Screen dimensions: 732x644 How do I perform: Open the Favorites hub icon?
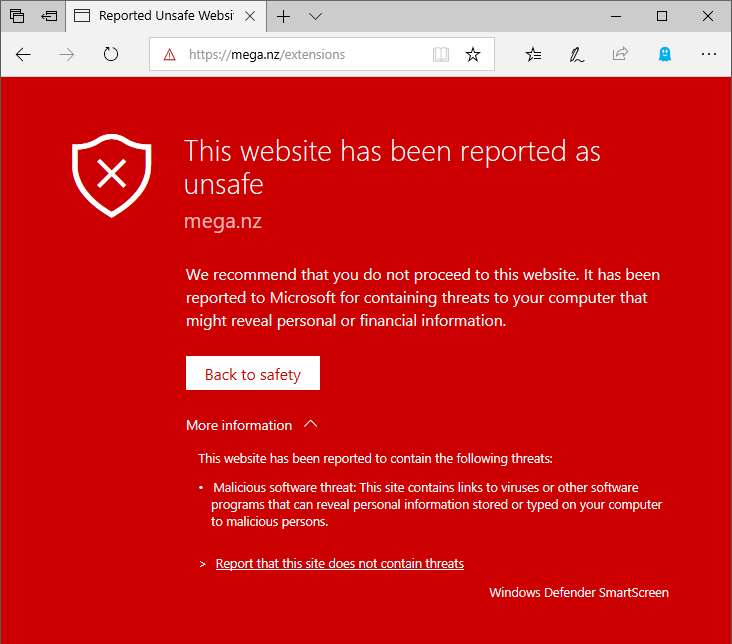(x=533, y=55)
